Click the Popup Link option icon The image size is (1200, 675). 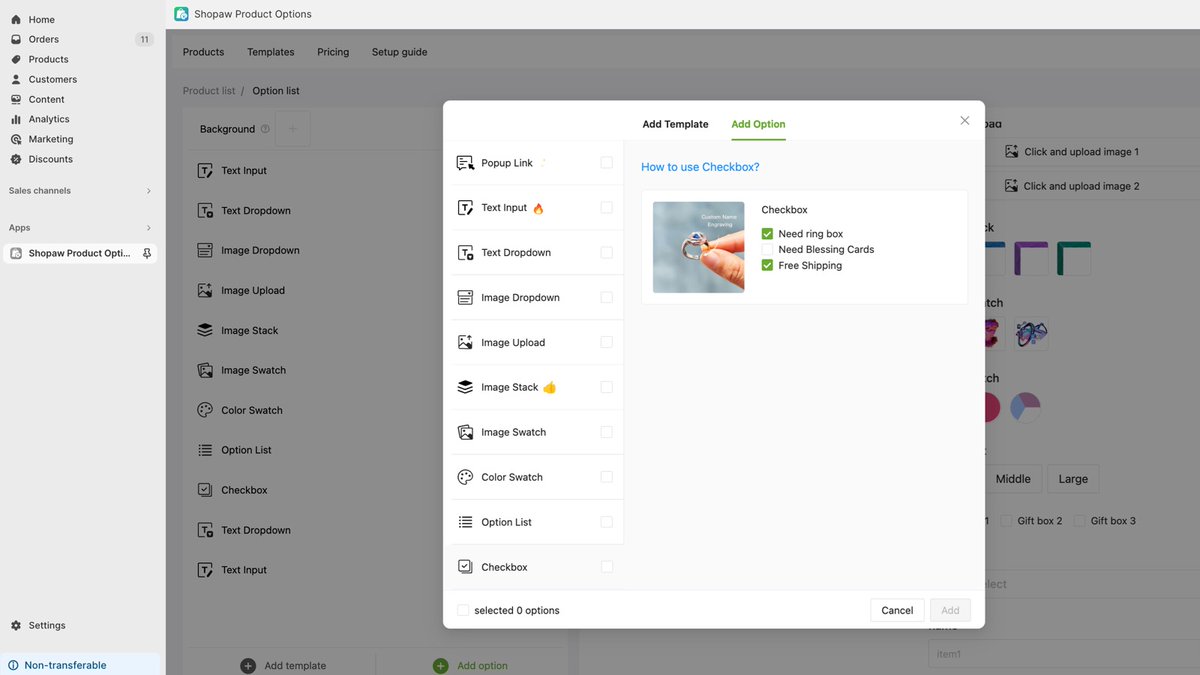465,163
